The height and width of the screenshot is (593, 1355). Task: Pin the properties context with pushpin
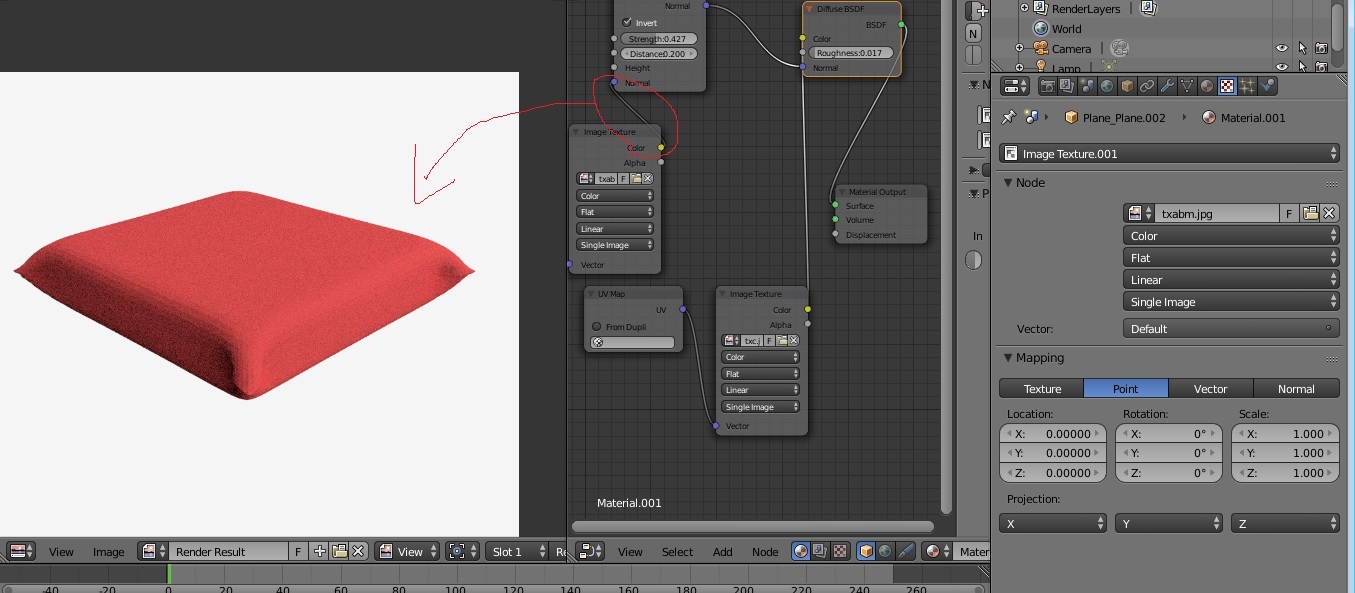pyautogui.click(x=1009, y=118)
